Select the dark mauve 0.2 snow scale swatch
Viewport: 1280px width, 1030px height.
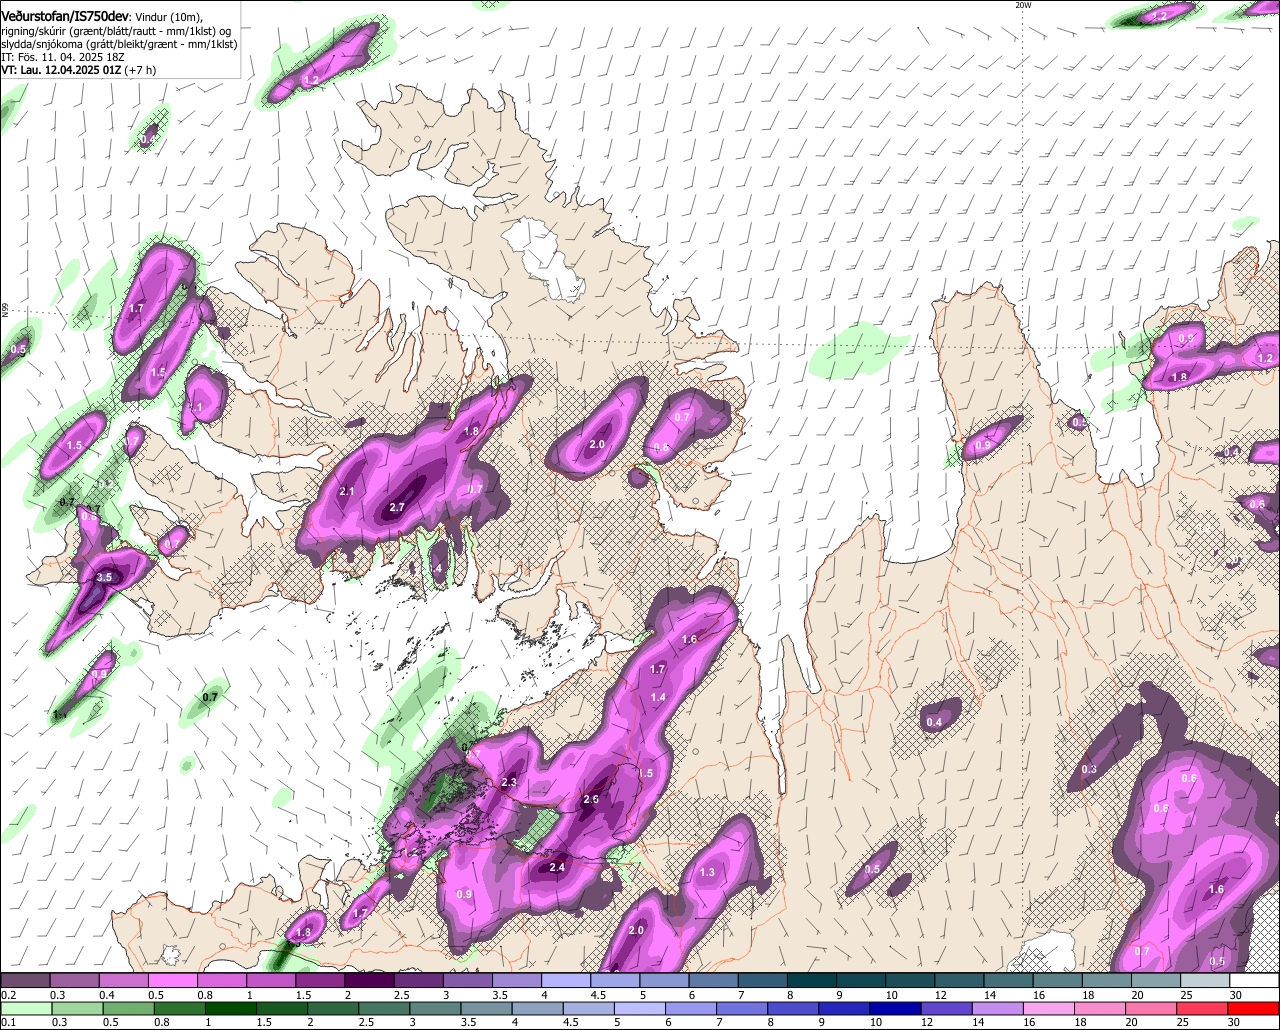(24, 981)
